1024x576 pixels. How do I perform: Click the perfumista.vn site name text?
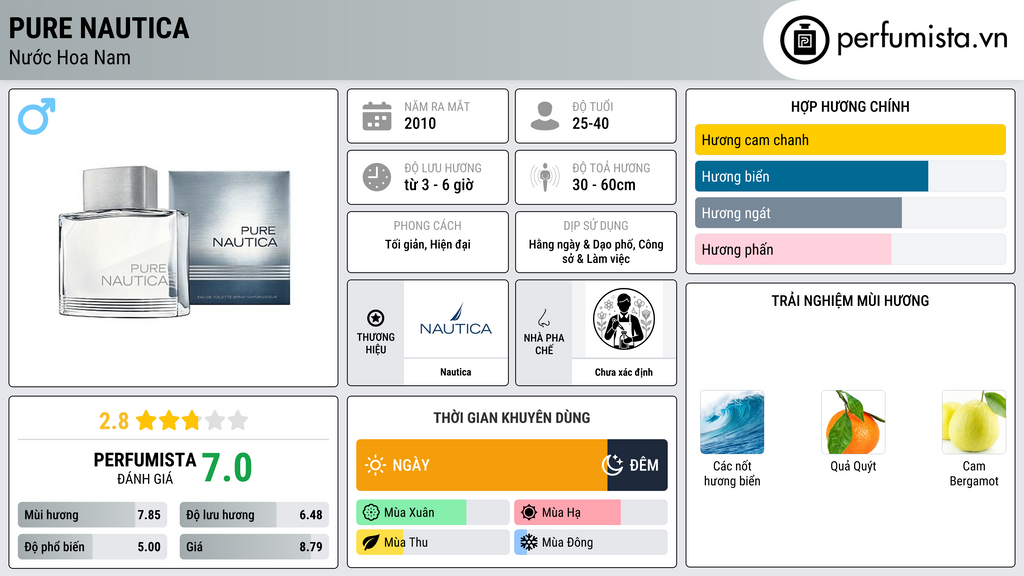pos(922,39)
